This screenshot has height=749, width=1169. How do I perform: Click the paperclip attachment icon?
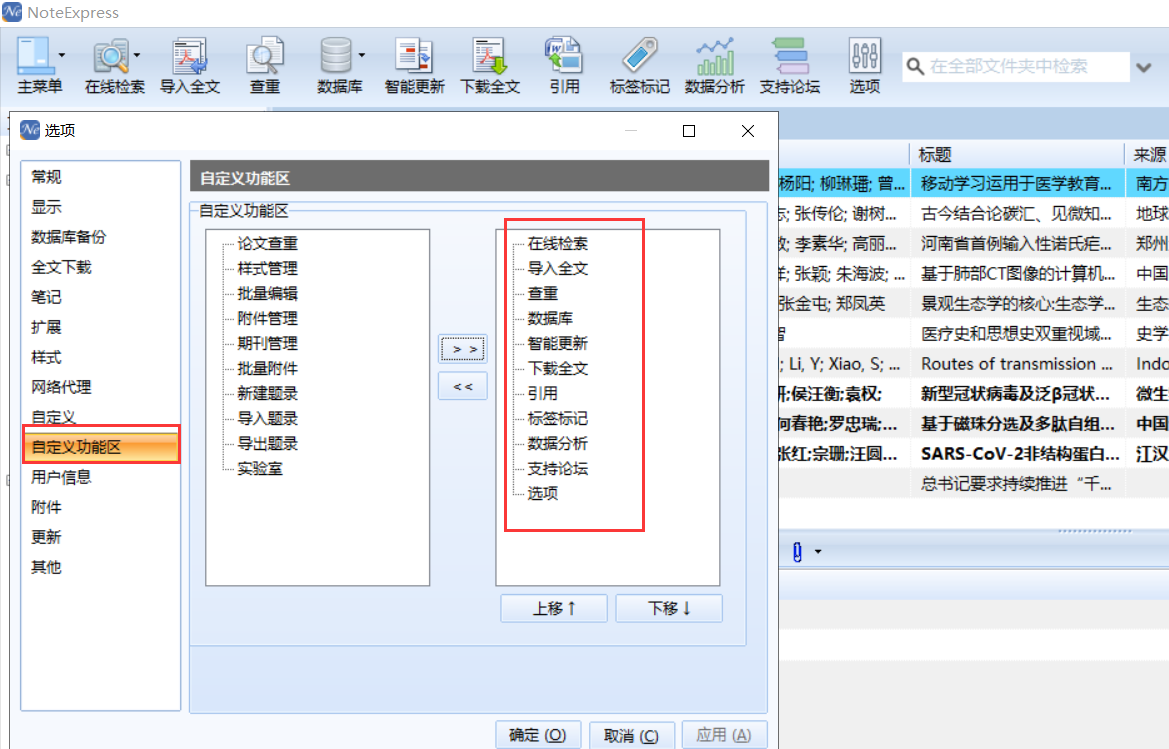pos(797,552)
